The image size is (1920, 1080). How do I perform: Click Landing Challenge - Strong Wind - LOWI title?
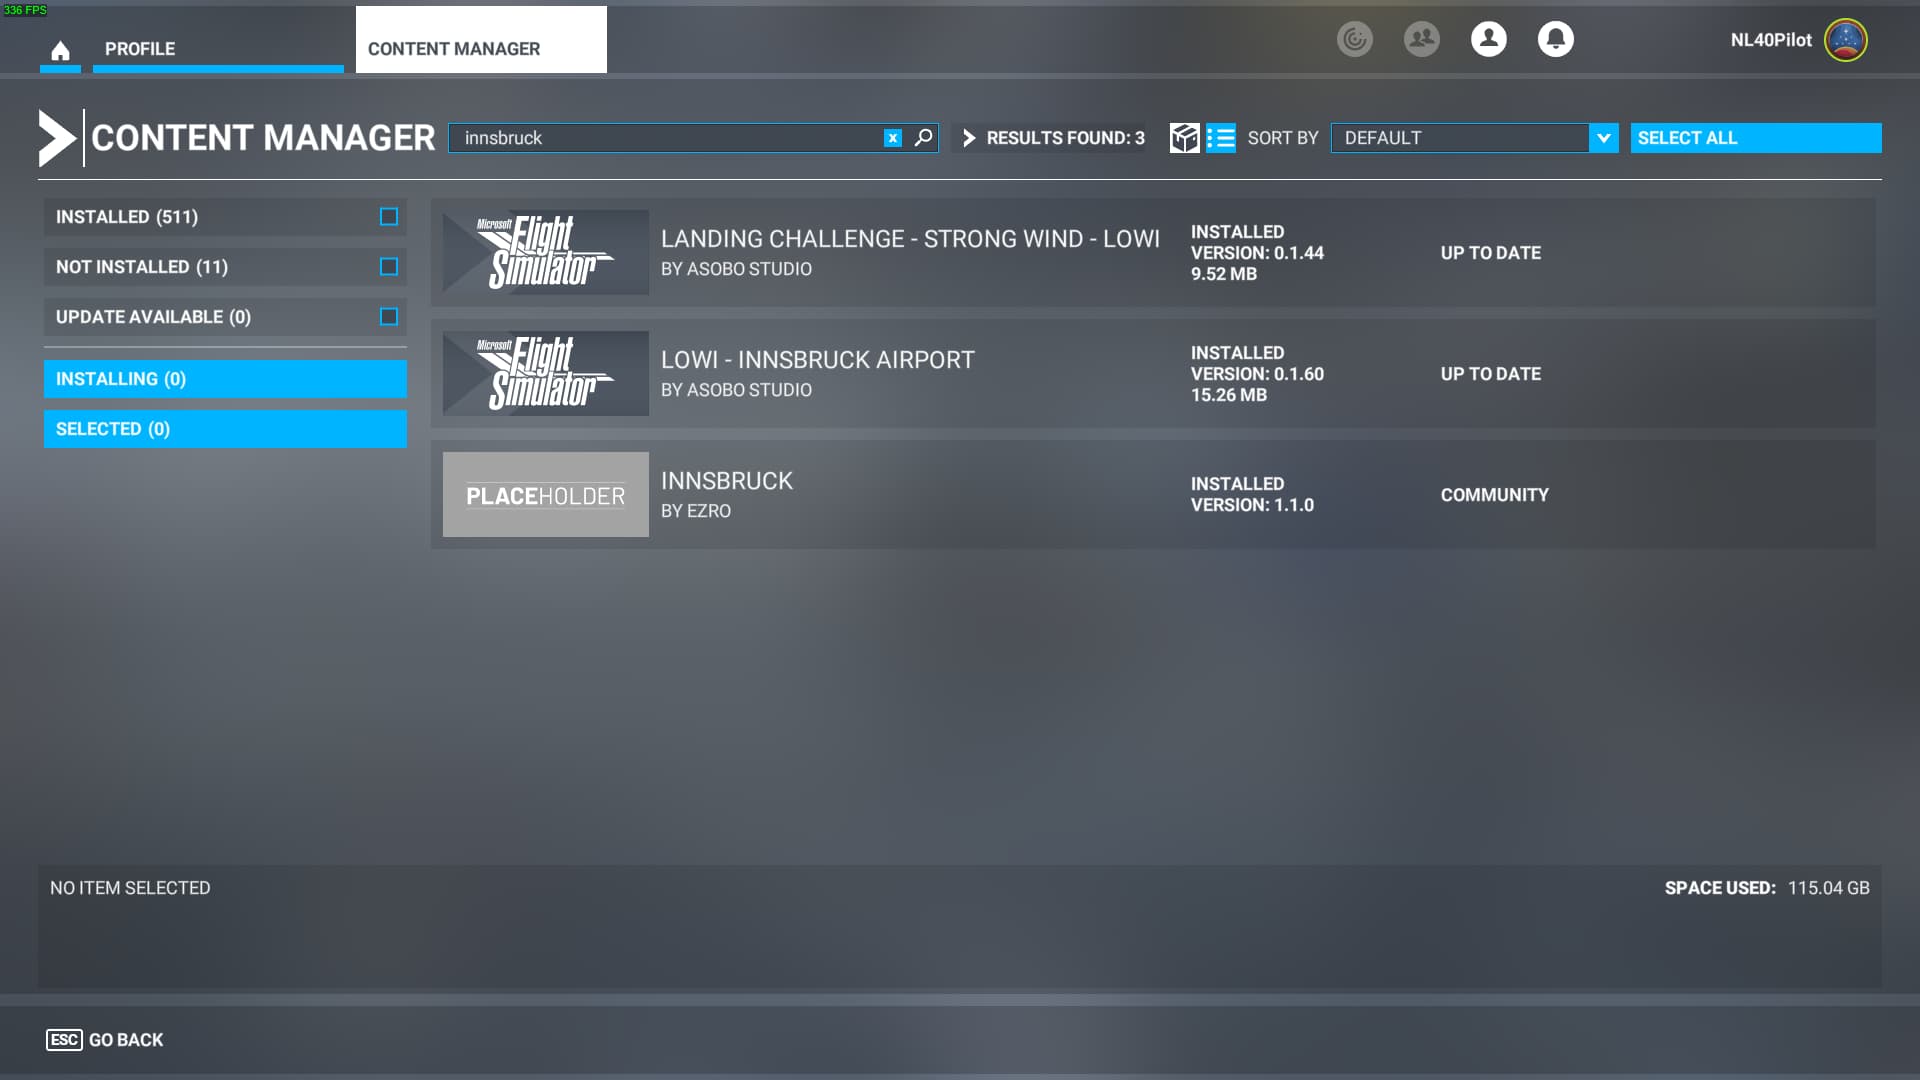[x=910, y=239]
